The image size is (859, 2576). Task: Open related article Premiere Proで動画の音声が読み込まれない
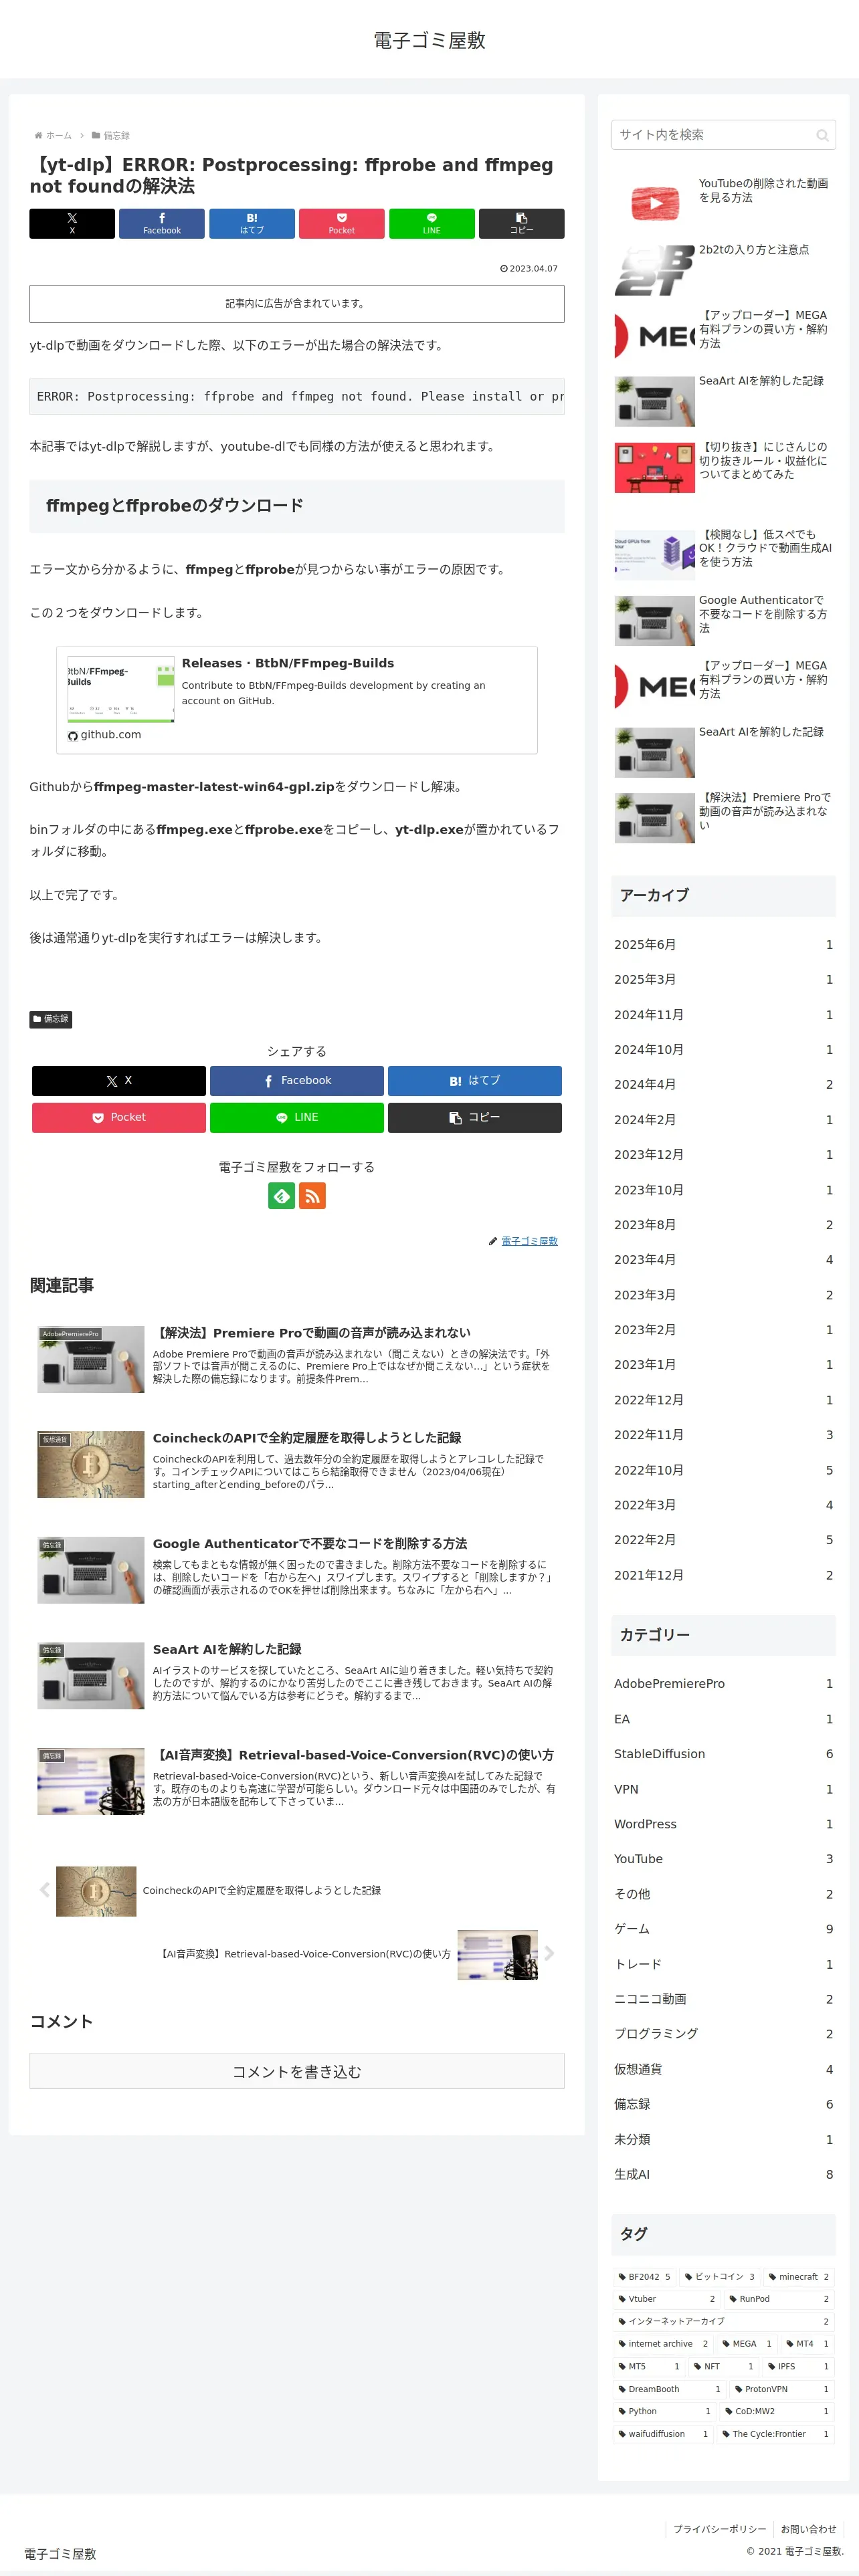point(297,1359)
